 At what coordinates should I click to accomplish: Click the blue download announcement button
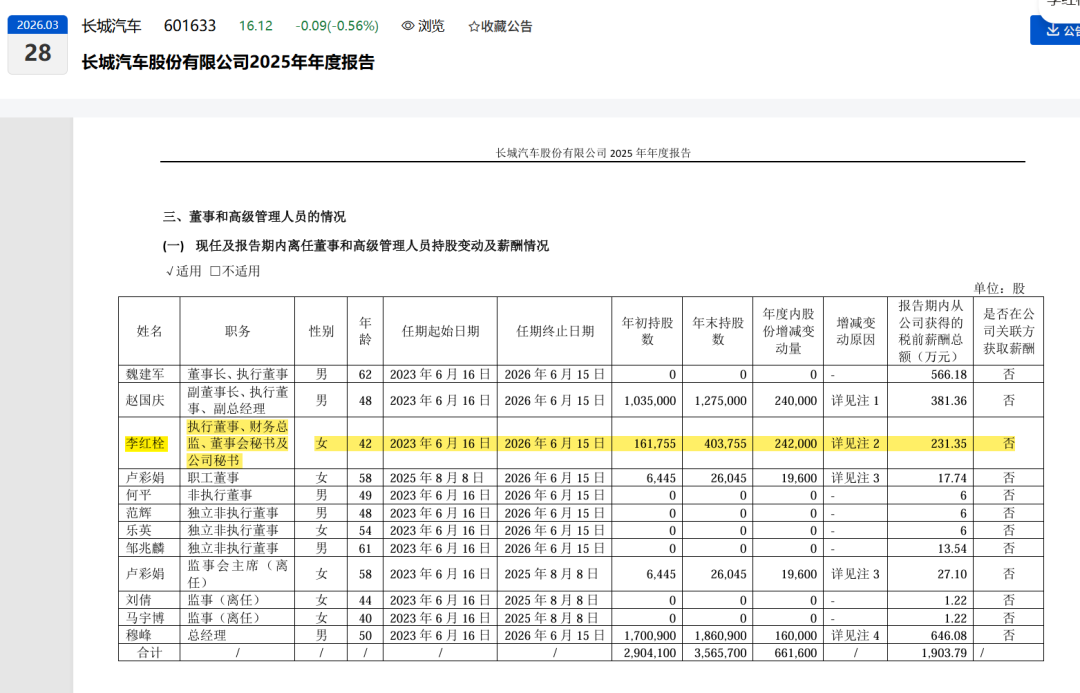pyautogui.click(x=1055, y=30)
